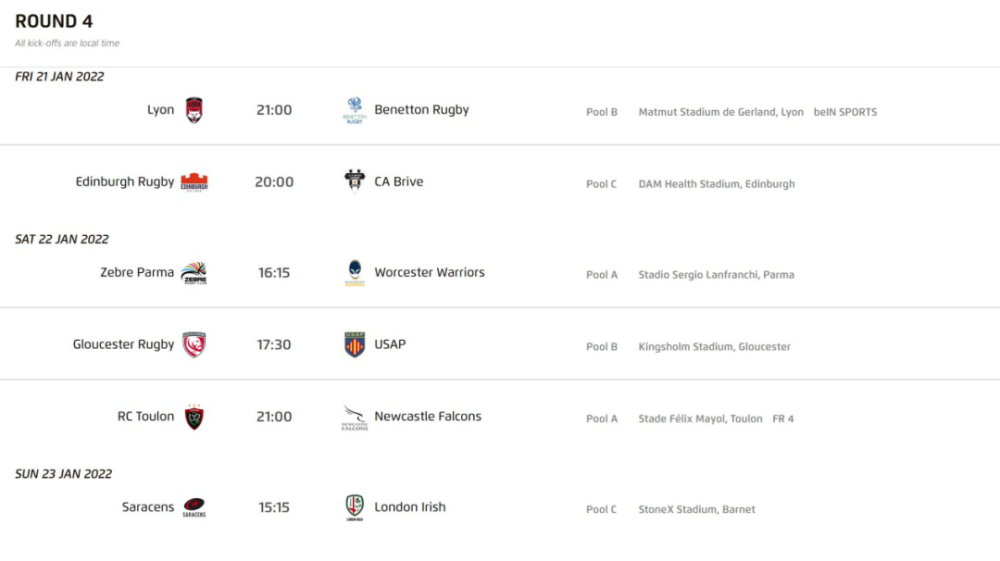Screen dimensions: 1000x561
Task: Open the Edinburgh Rugby castle logo
Action: 194,182
